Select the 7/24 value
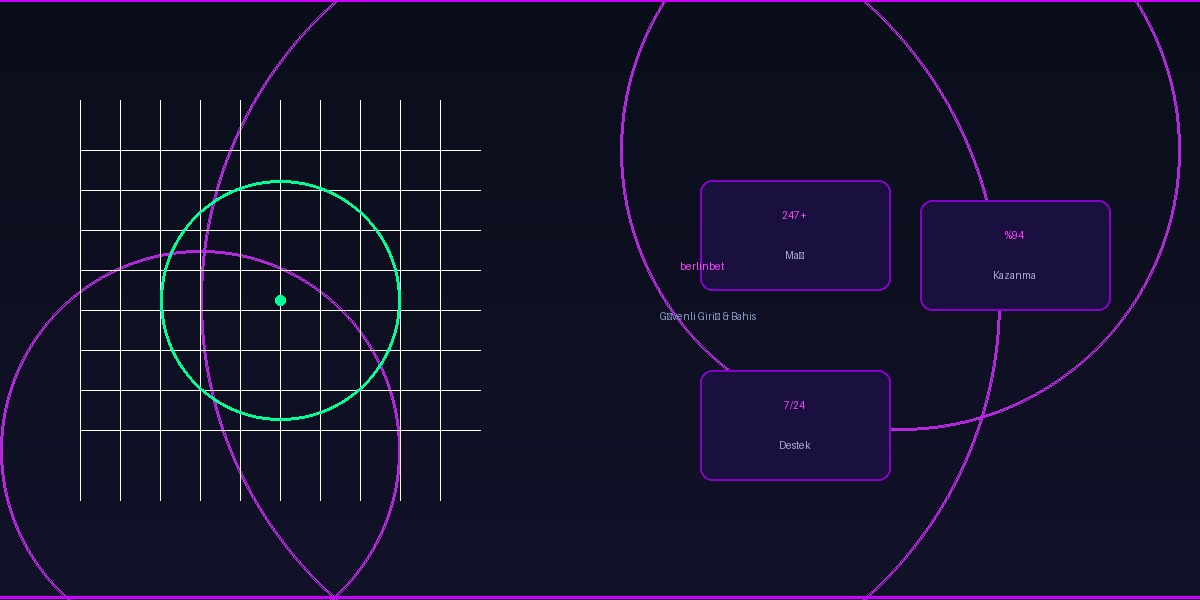The image size is (1200, 600). [794, 405]
